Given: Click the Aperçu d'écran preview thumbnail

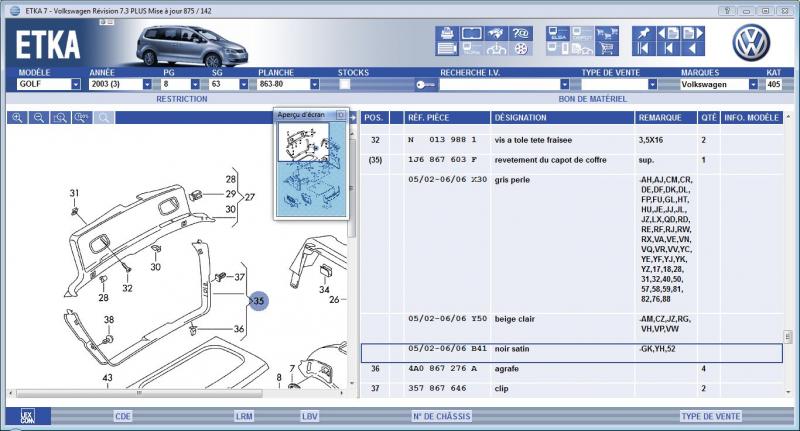Looking at the screenshot, I should click(311, 169).
